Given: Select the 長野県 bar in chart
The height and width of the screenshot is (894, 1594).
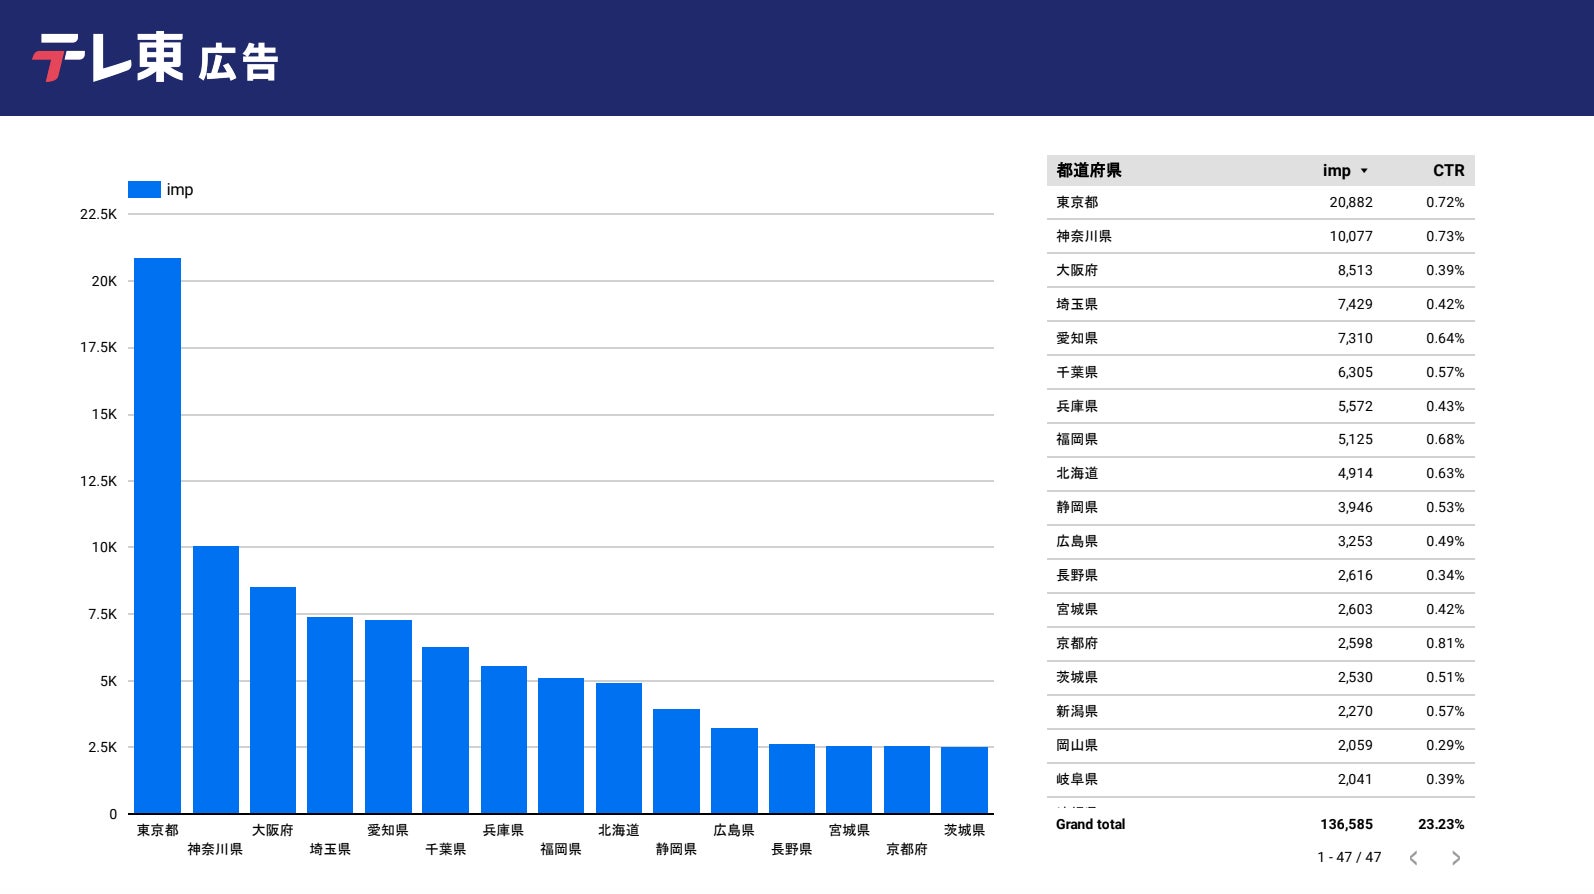Looking at the screenshot, I should coord(792,779).
